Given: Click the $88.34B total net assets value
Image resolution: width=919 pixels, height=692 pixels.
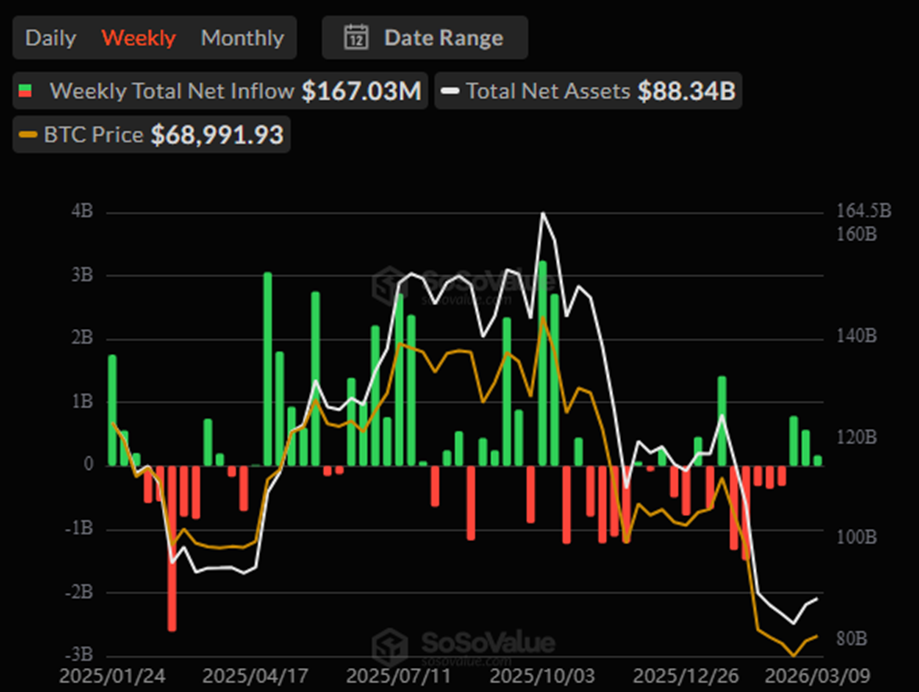Looking at the screenshot, I should tap(686, 91).
